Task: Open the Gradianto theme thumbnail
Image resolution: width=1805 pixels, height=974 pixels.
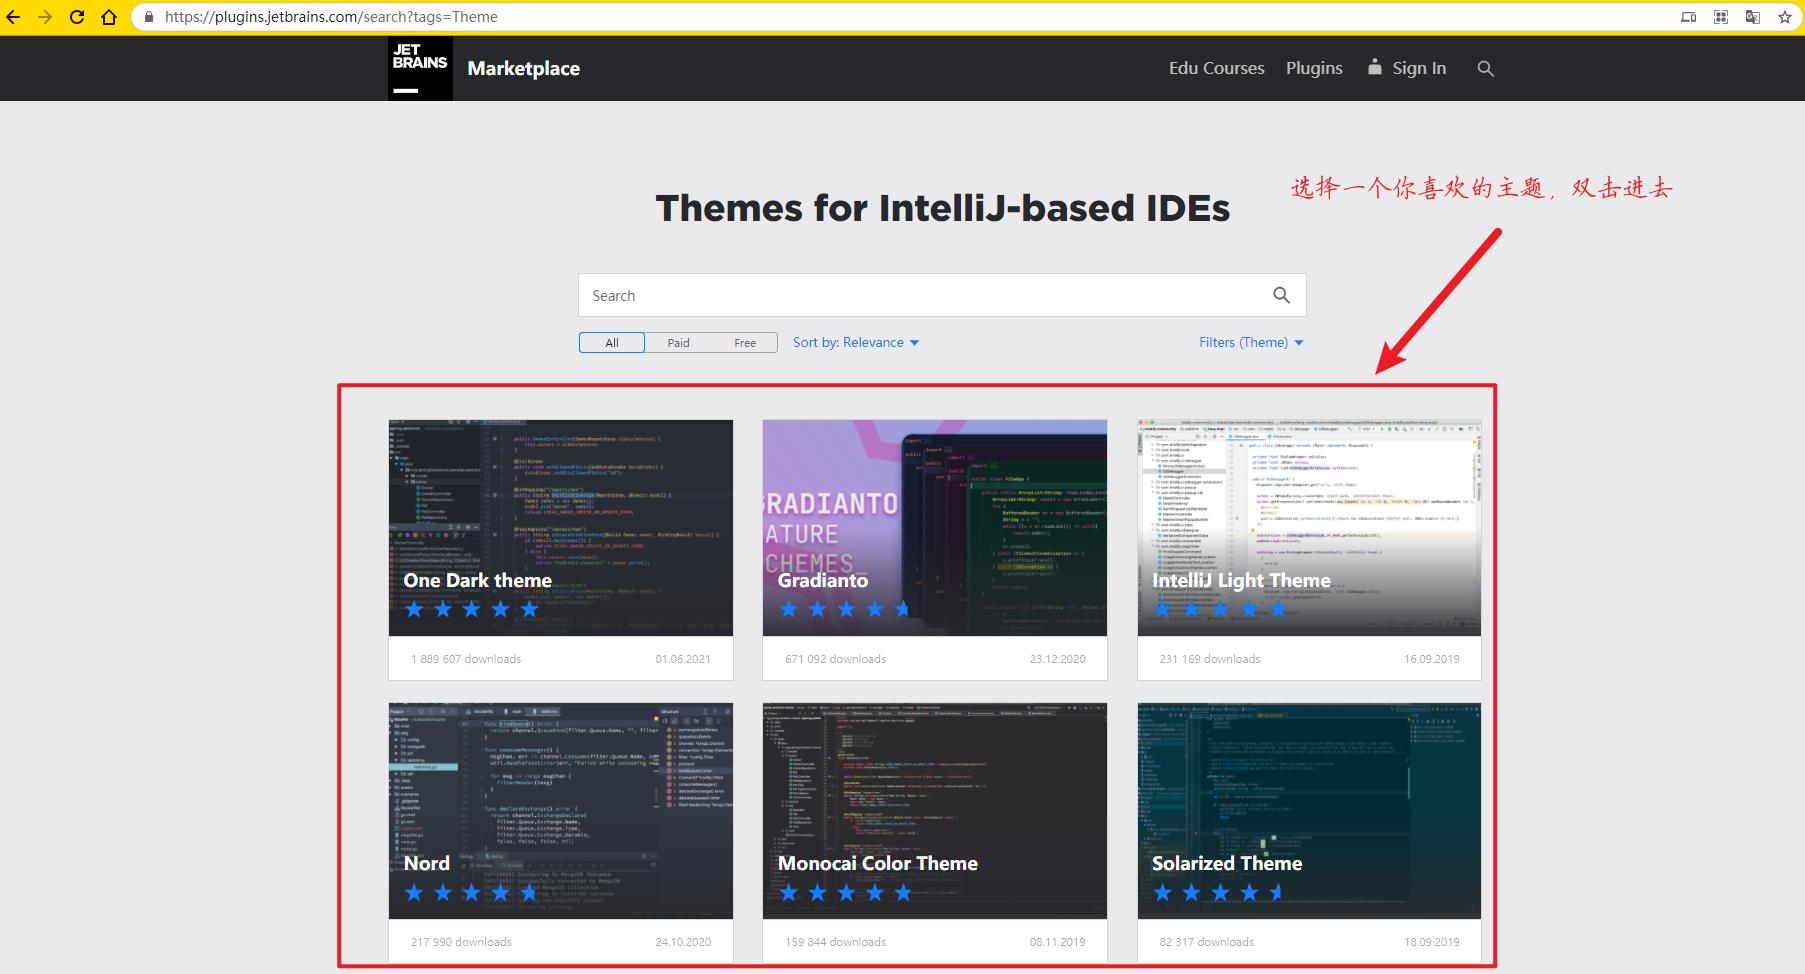Action: point(935,528)
